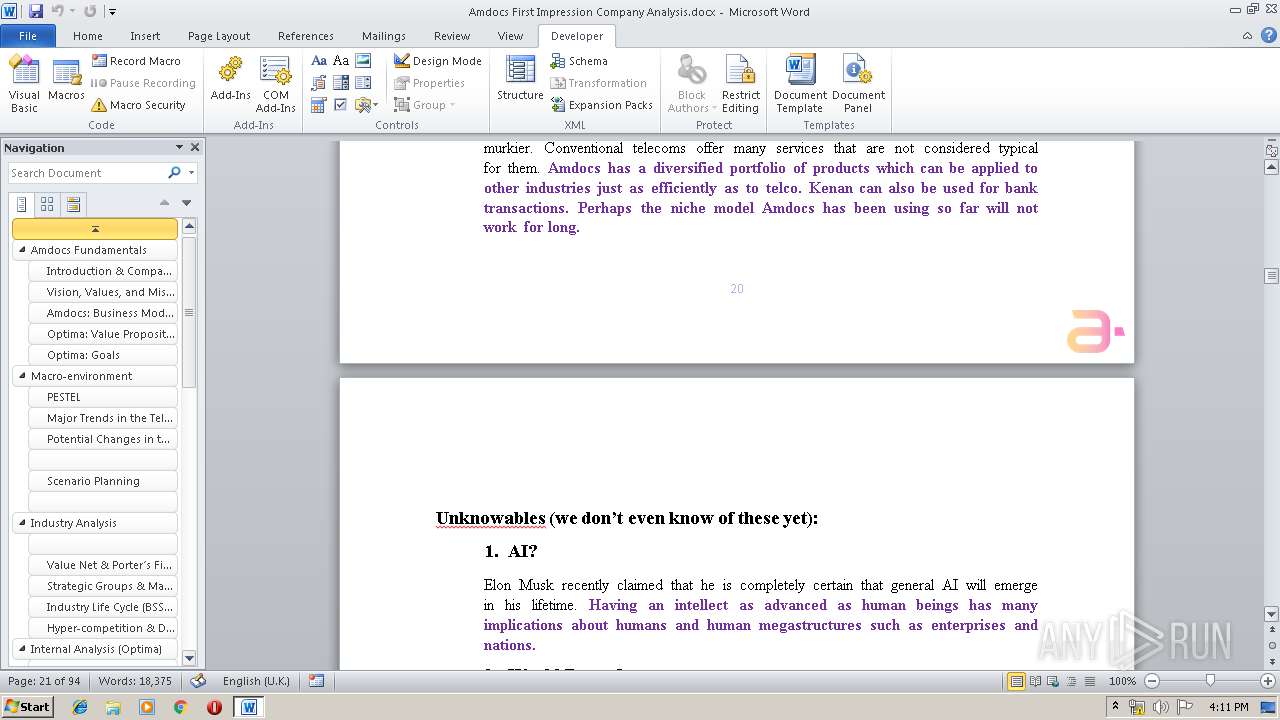This screenshot has width=1280, height=720.
Task: Switch to the Review tab
Action: tap(452, 36)
